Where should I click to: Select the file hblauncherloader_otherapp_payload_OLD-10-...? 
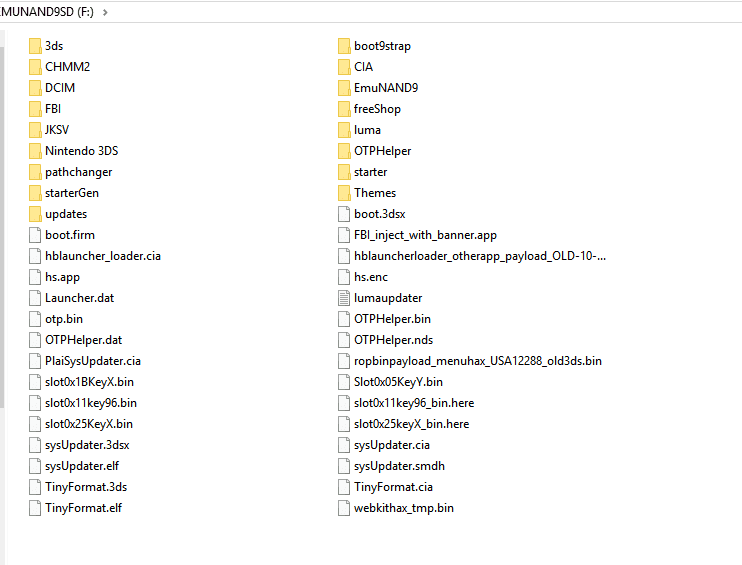480,256
